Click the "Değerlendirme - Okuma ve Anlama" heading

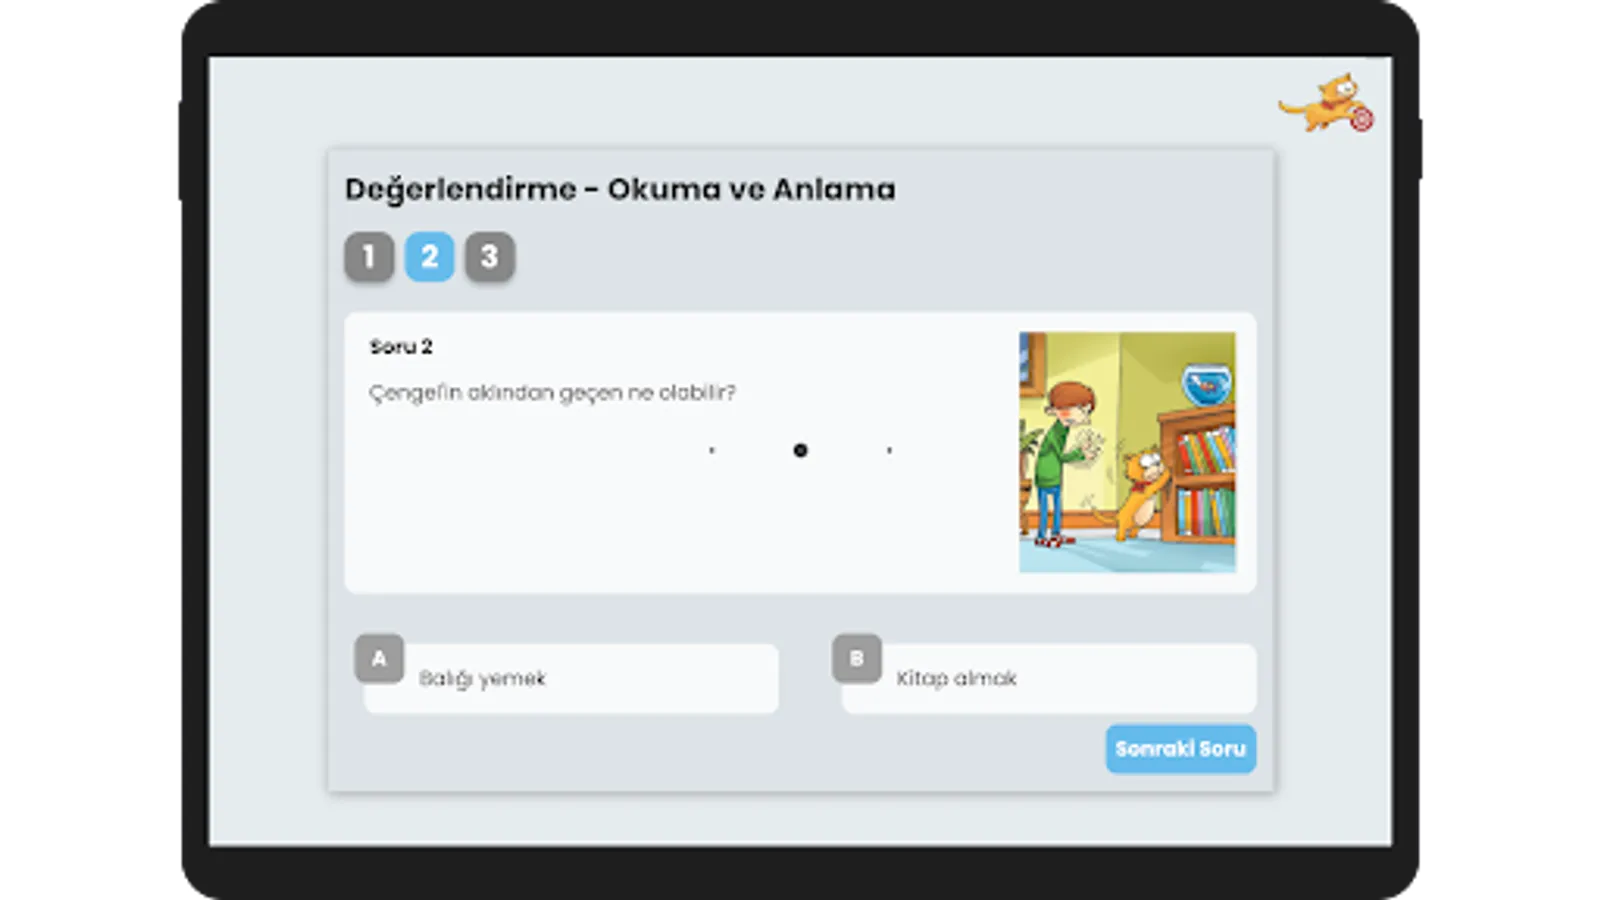pyautogui.click(x=620, y=190)
